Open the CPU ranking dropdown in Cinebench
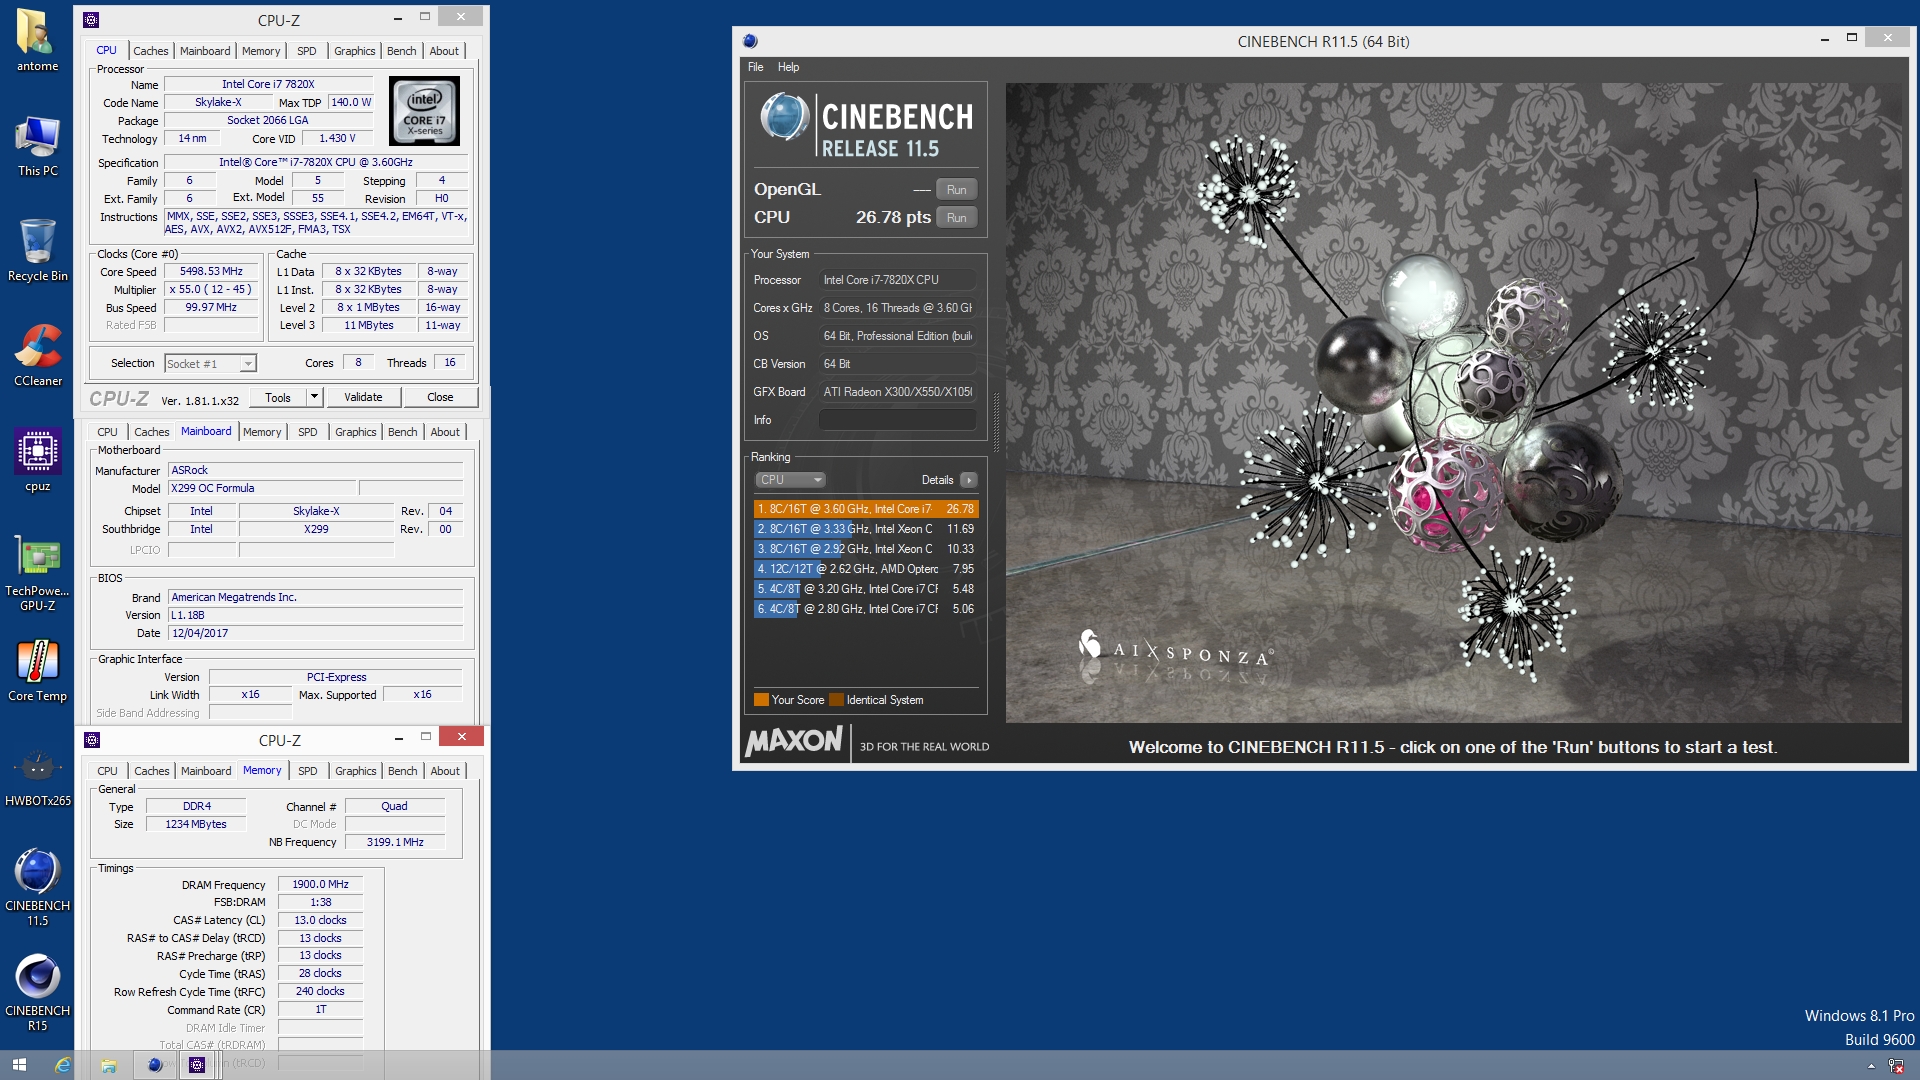The image size is (1920, 1080). tap(790, 480)
